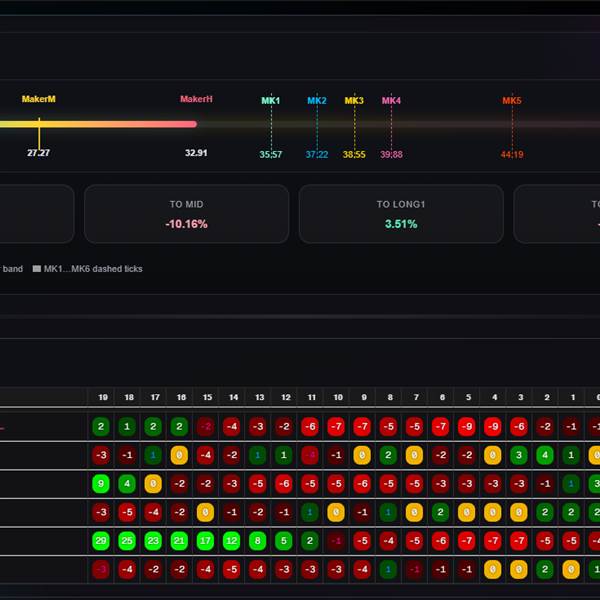Click the 39.88 value under MK4
The image size is (600, 600).
[x=391, y=154]
